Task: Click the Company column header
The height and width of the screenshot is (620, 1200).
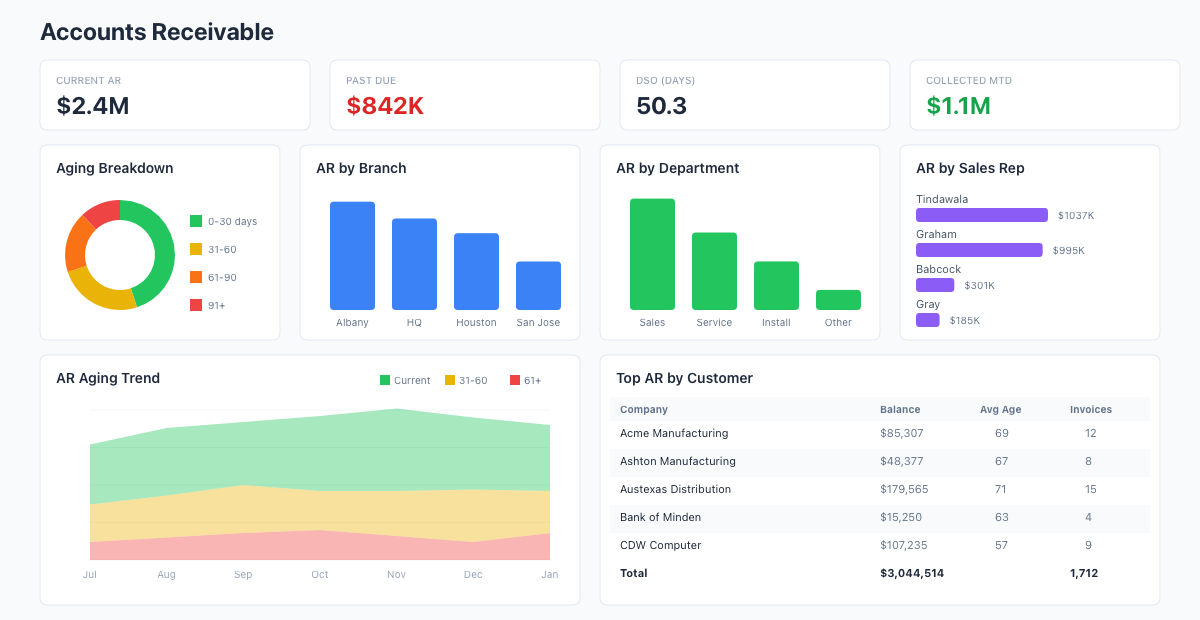Action: 644,409
